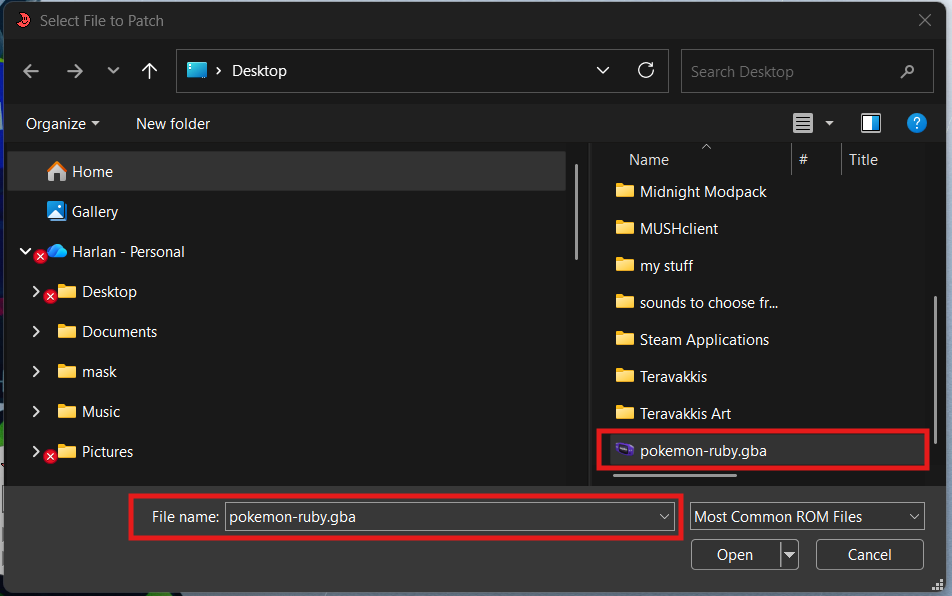Select Music folder in navigation tree
This screenshot has width=952, height=596.
(x=101, y=412)
